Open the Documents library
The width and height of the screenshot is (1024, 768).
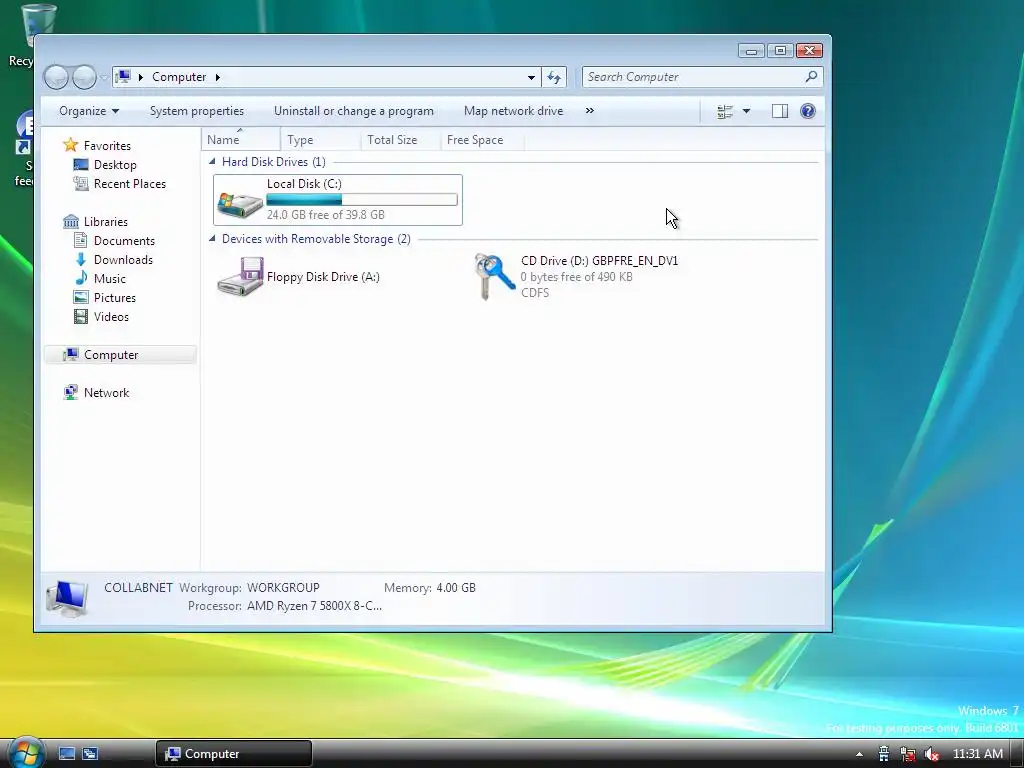(124, 240)
